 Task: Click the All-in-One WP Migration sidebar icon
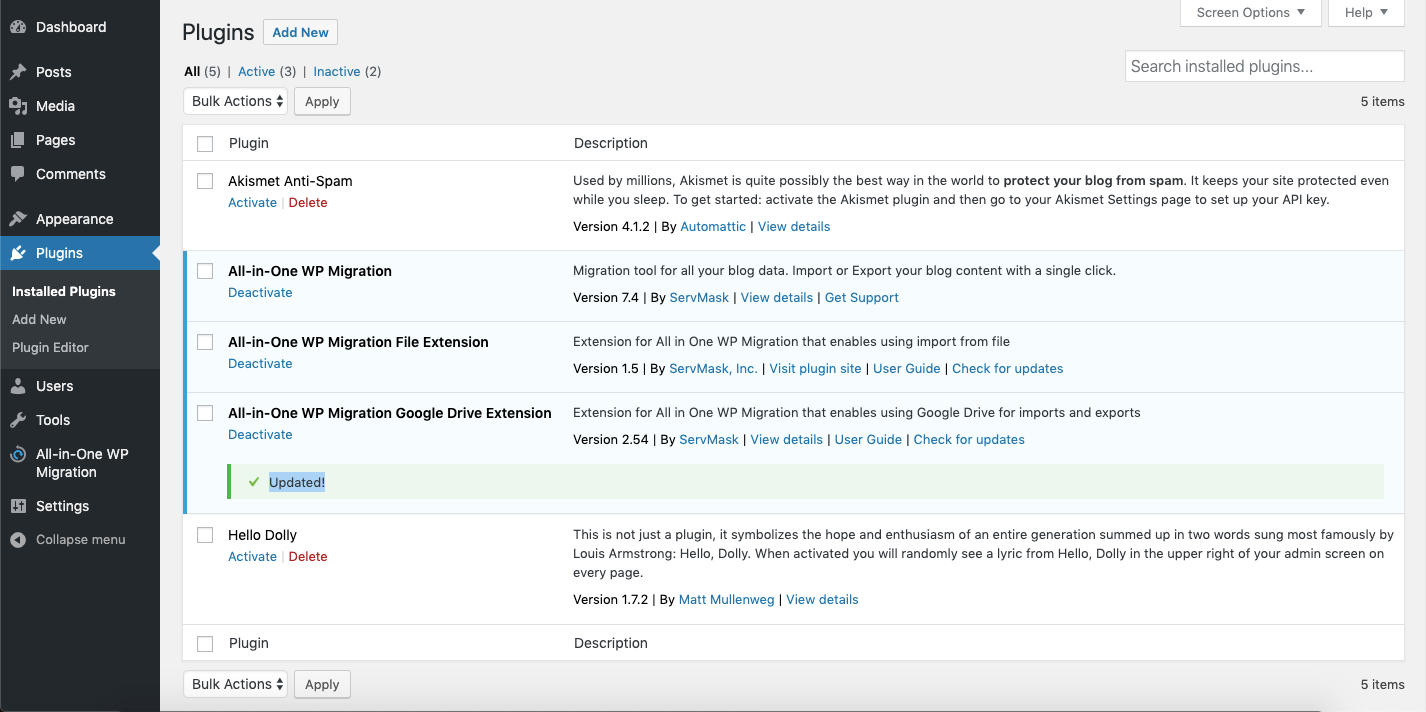[x=18, y=454]
